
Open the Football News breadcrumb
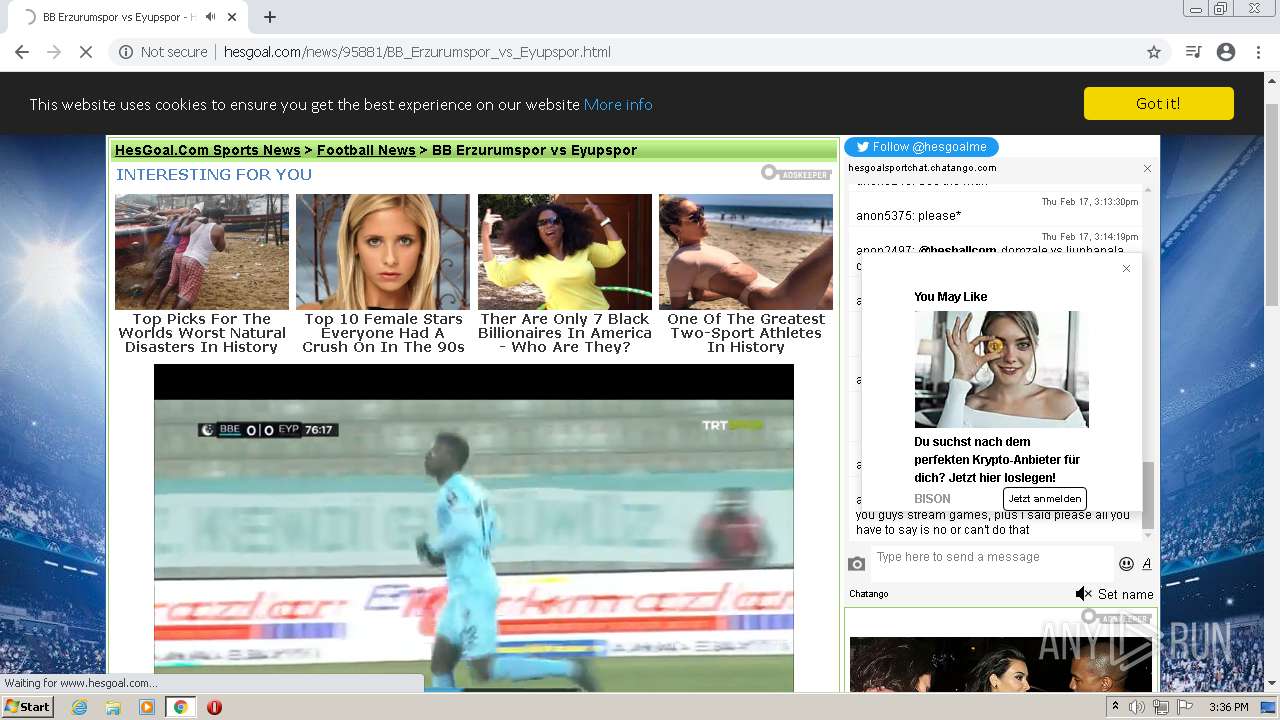pos(366,150)
